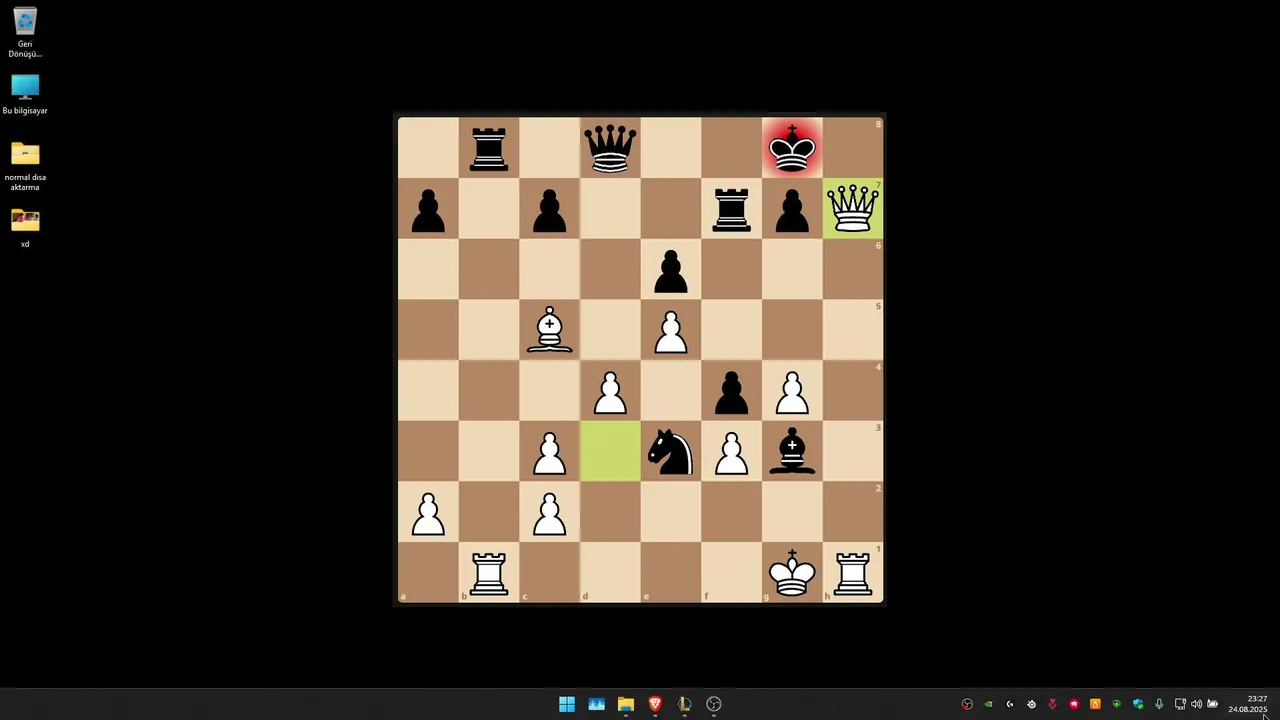Select the black rook on b8
The width and height of the screenshot is (1280, 720).
[x=489, y=148]
